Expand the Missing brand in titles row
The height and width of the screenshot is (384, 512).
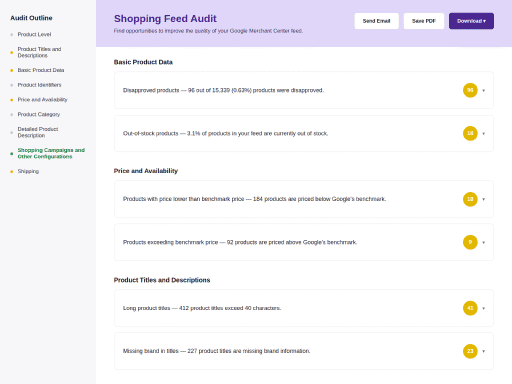[x=483, y=351]
